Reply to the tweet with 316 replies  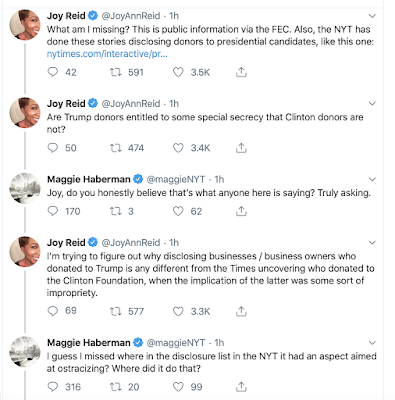(53, 387)
